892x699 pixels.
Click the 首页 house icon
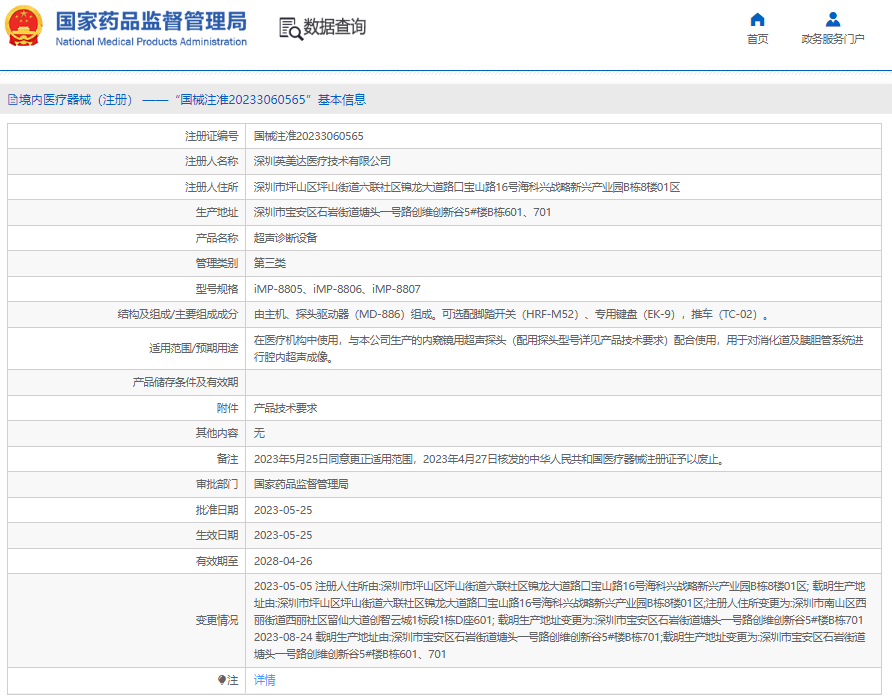pos(757,20)
